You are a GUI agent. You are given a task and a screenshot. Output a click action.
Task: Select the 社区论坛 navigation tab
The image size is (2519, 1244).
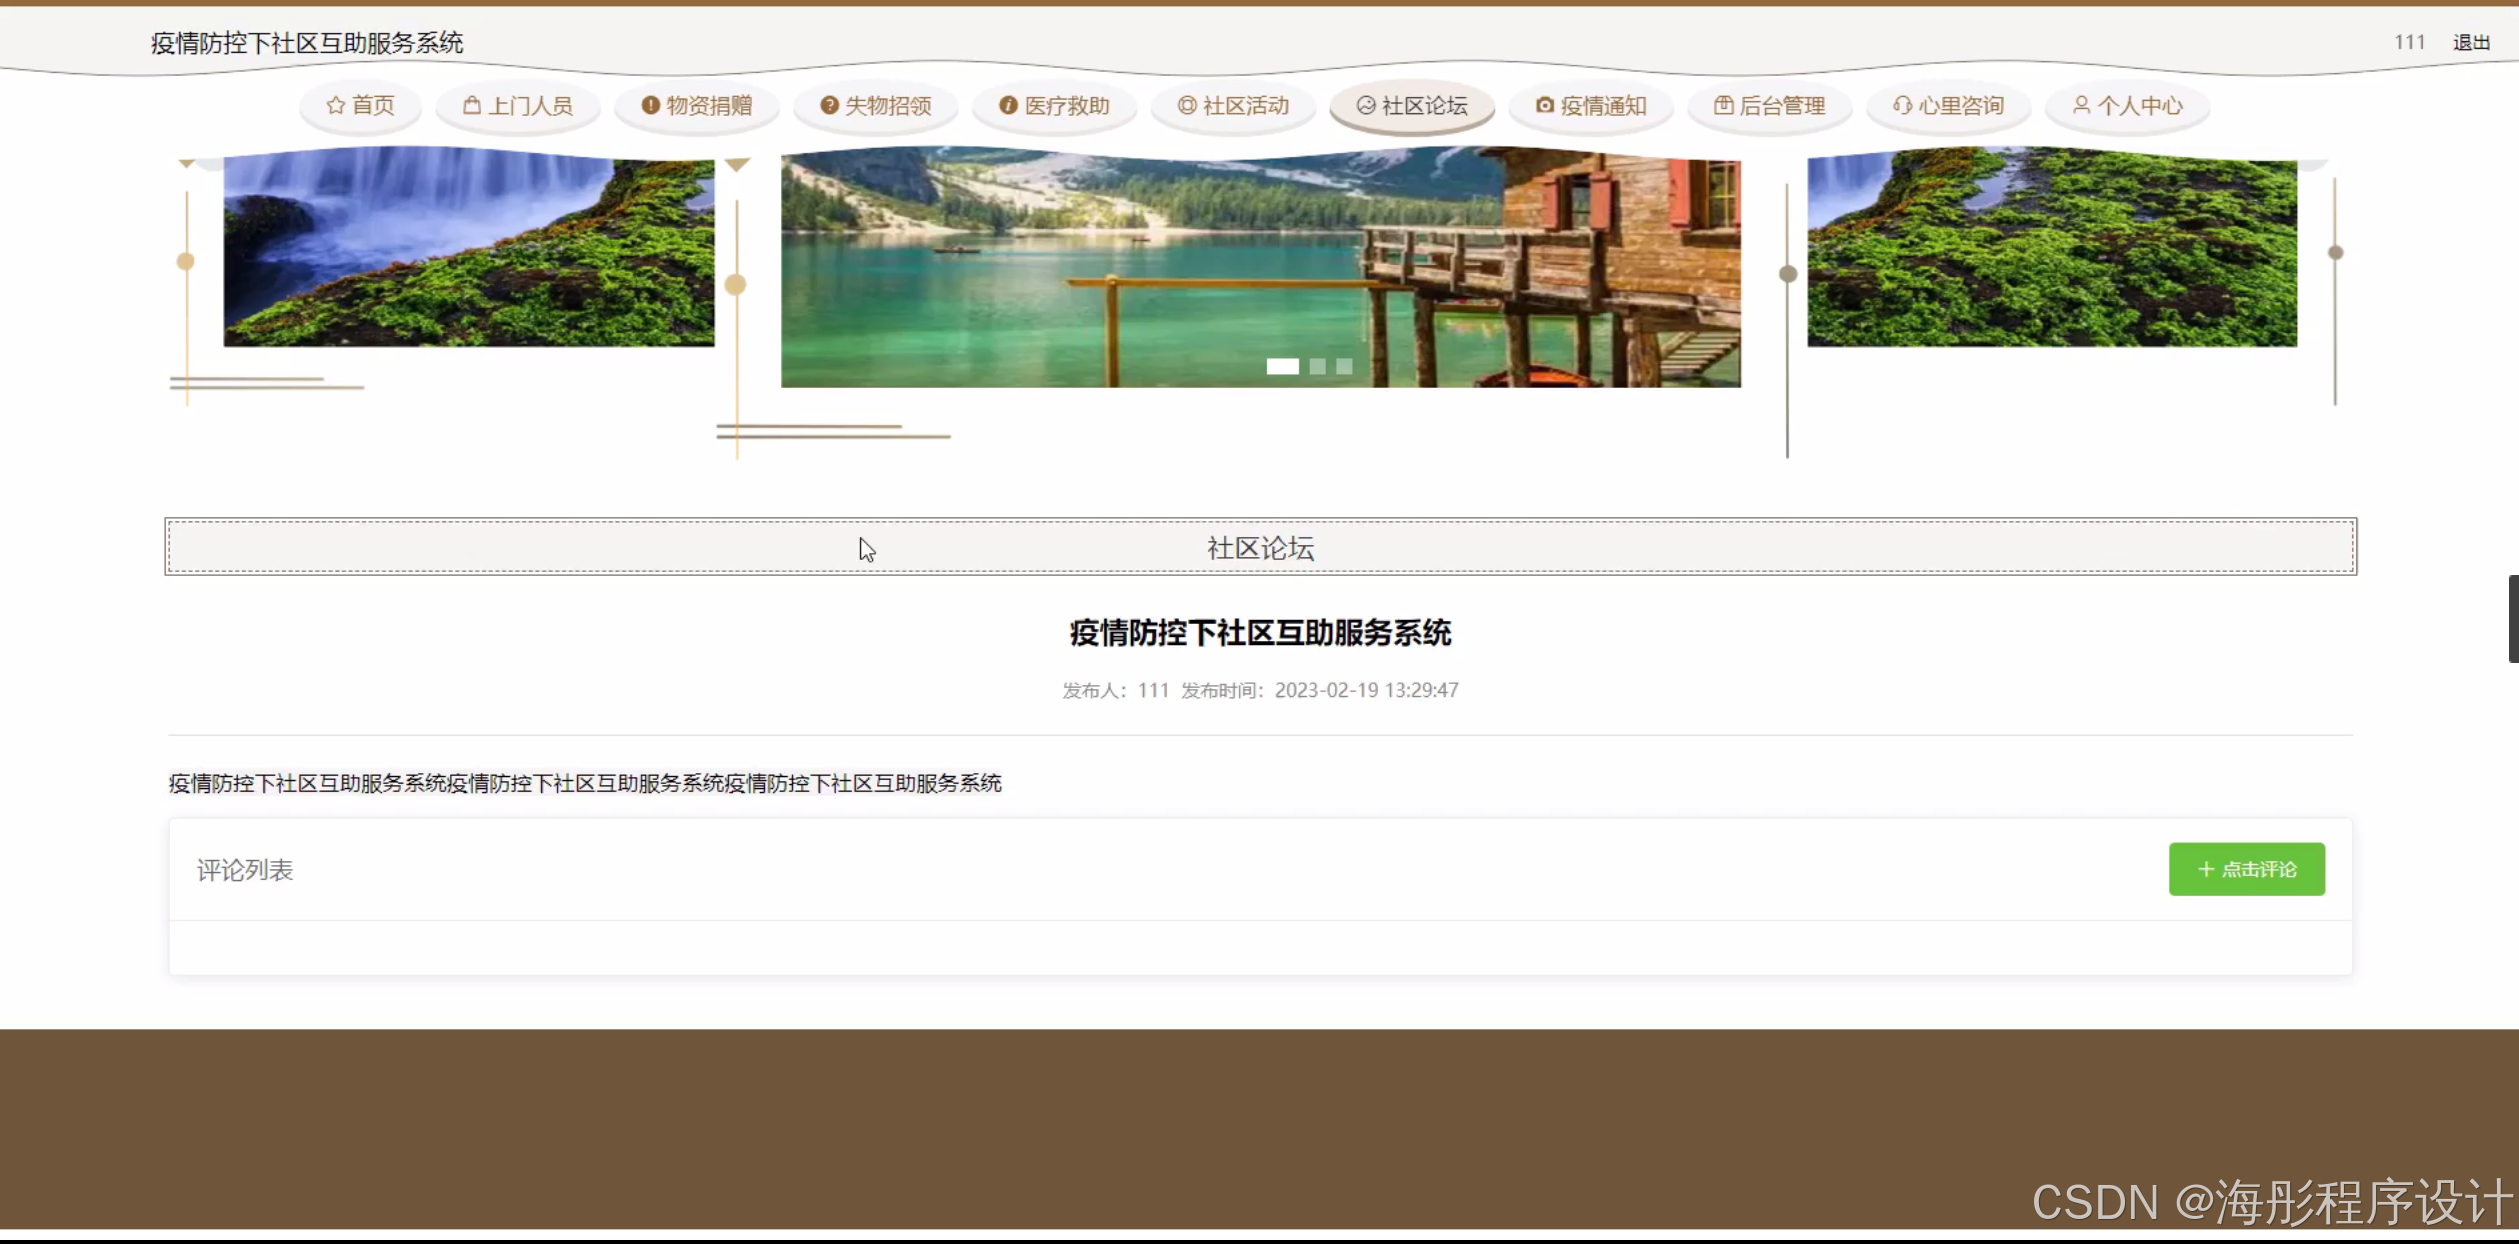pos(1412,106)
